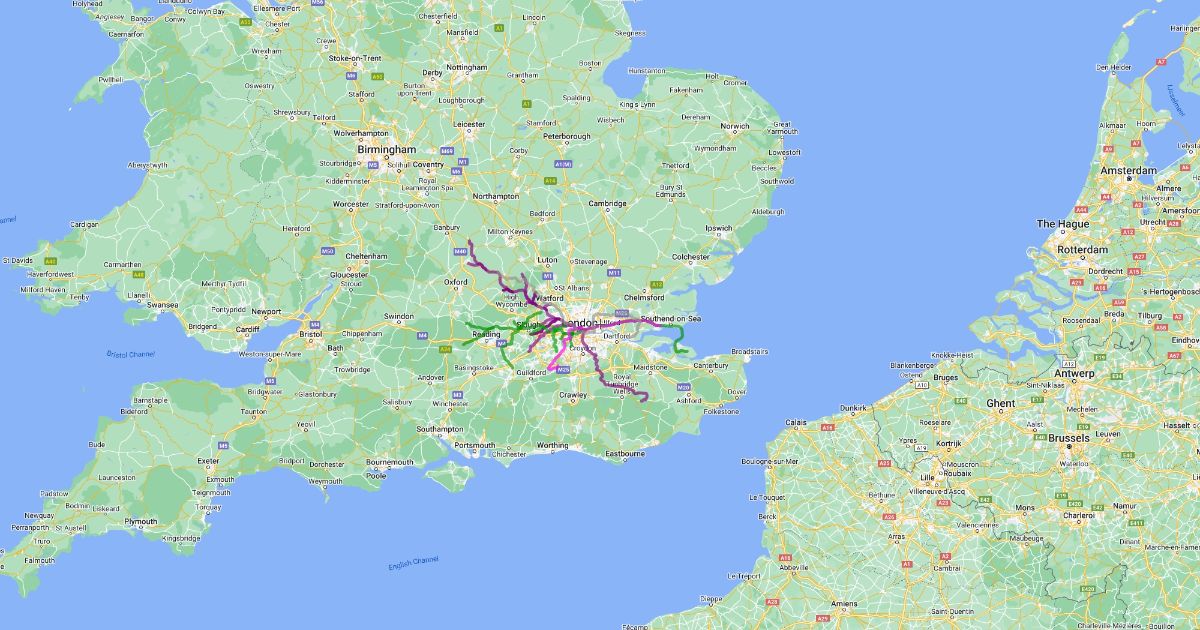Click the M3 shield north of Winchester
The height and width of the screenshot is (630, 1200).
point(456,394)
